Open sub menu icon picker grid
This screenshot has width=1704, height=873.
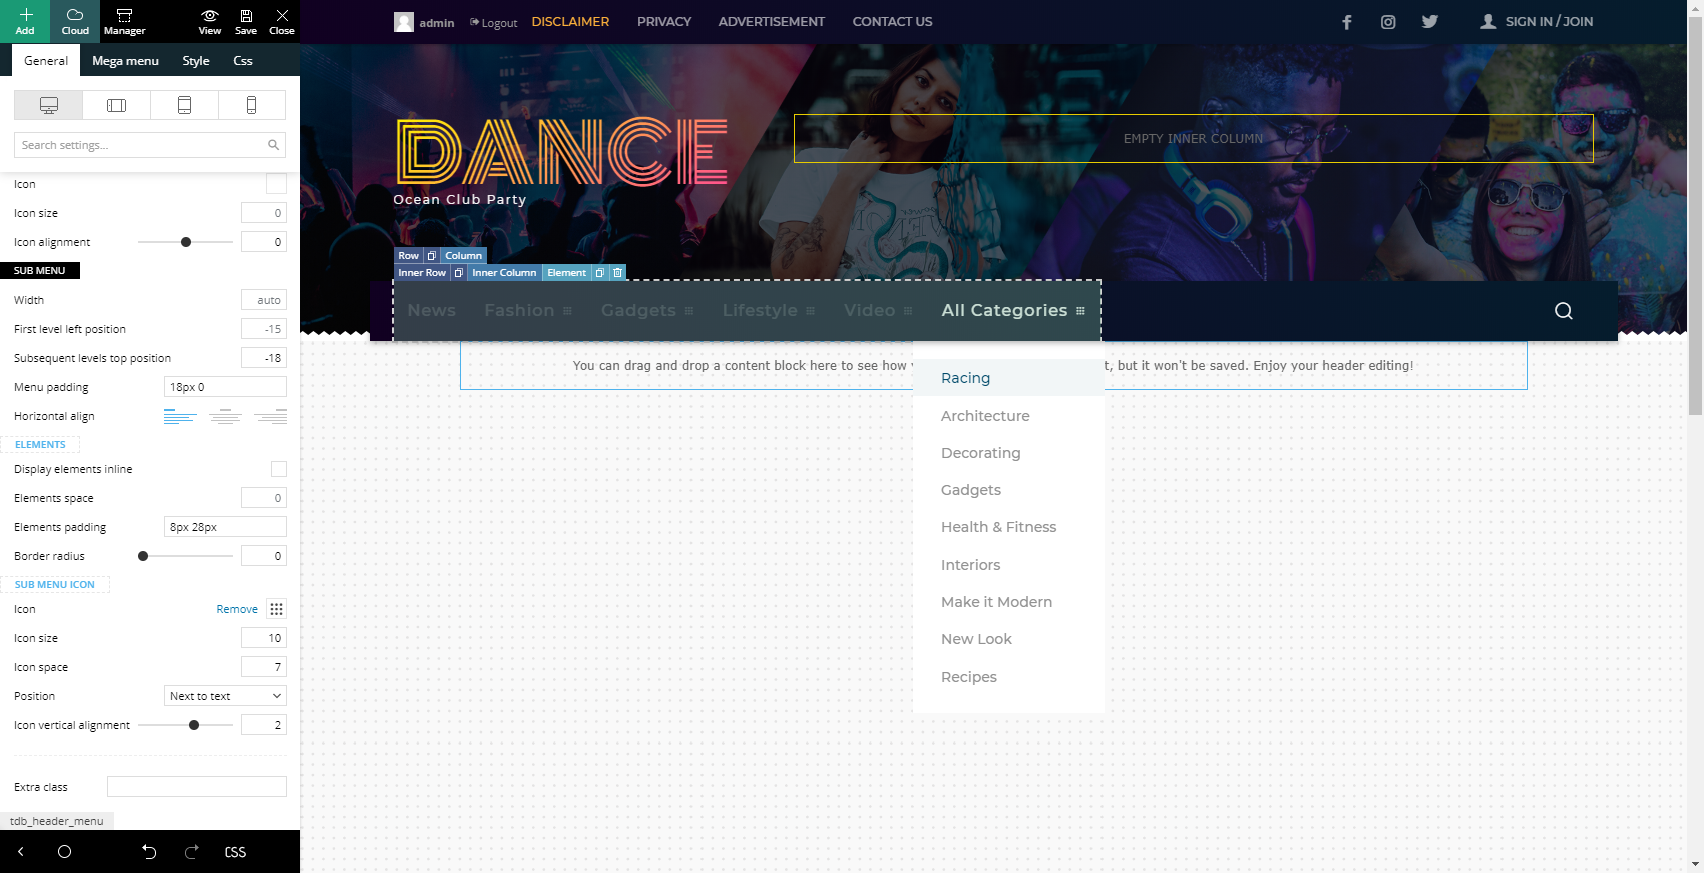click(276, 609)
